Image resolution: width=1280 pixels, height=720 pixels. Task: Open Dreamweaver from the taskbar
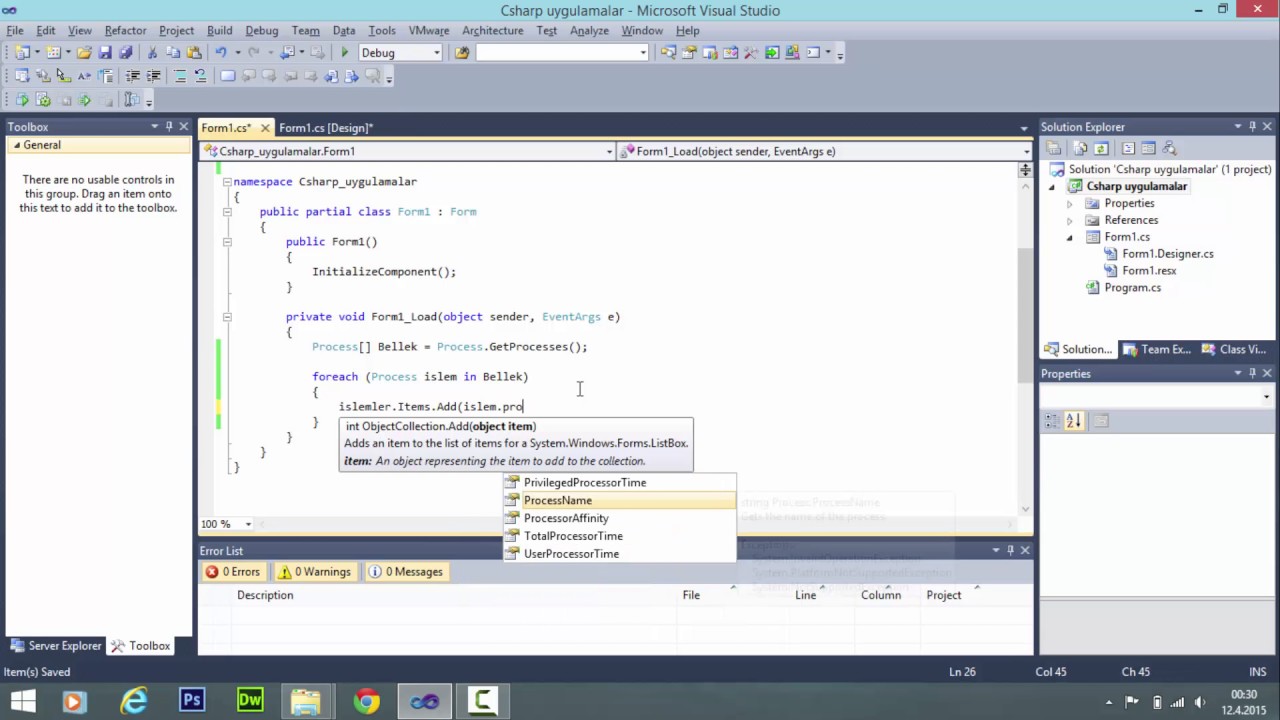click(249, 701)
